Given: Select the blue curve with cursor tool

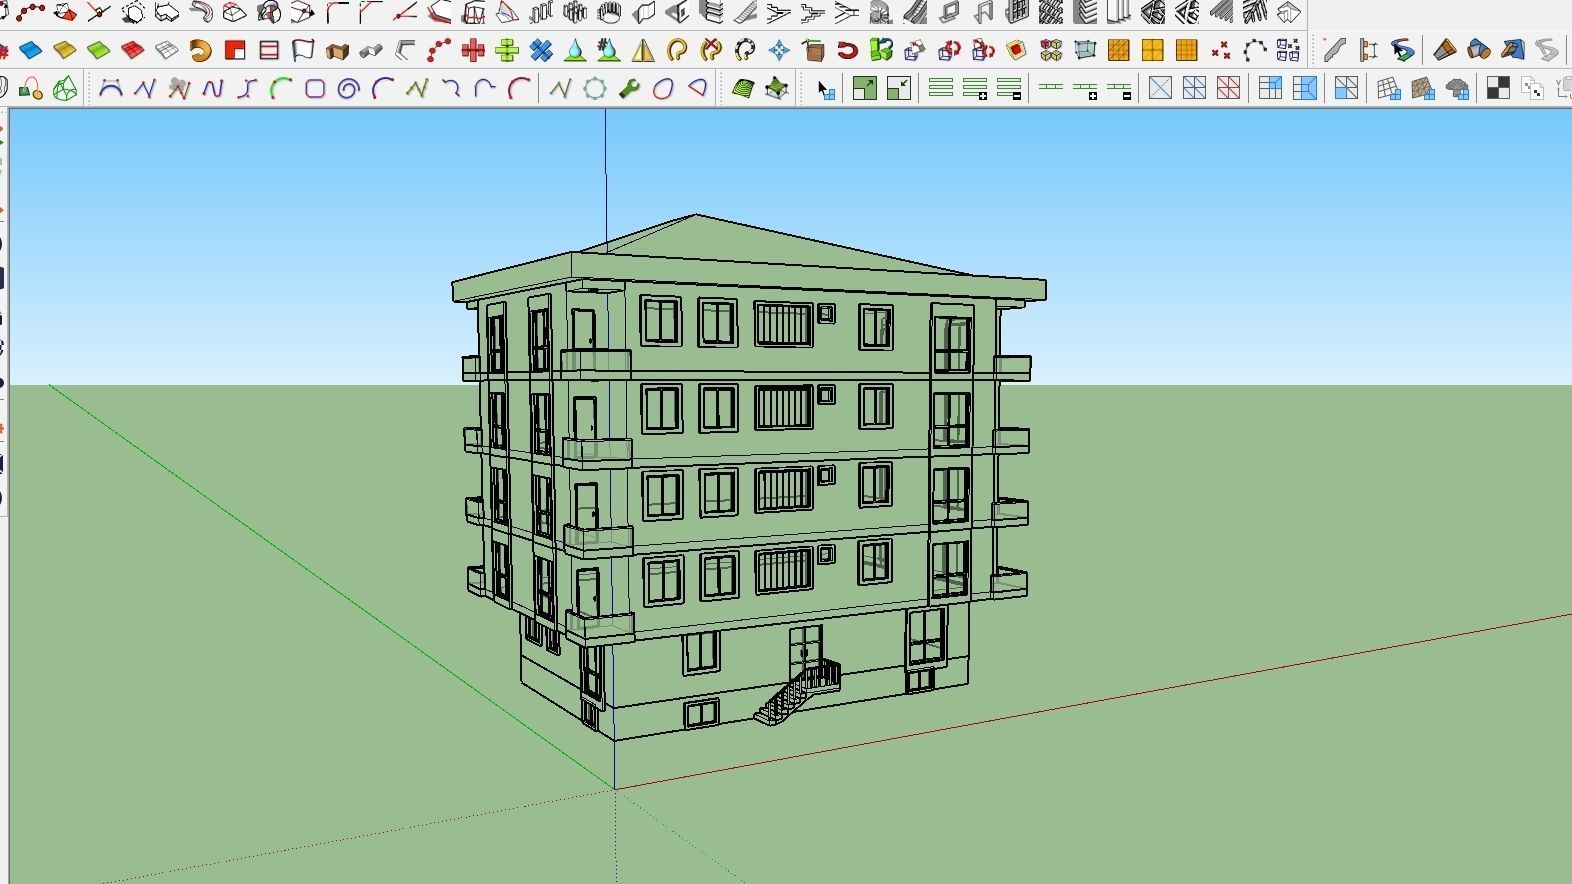Looking at the screenshot, I should point(1403,50).
